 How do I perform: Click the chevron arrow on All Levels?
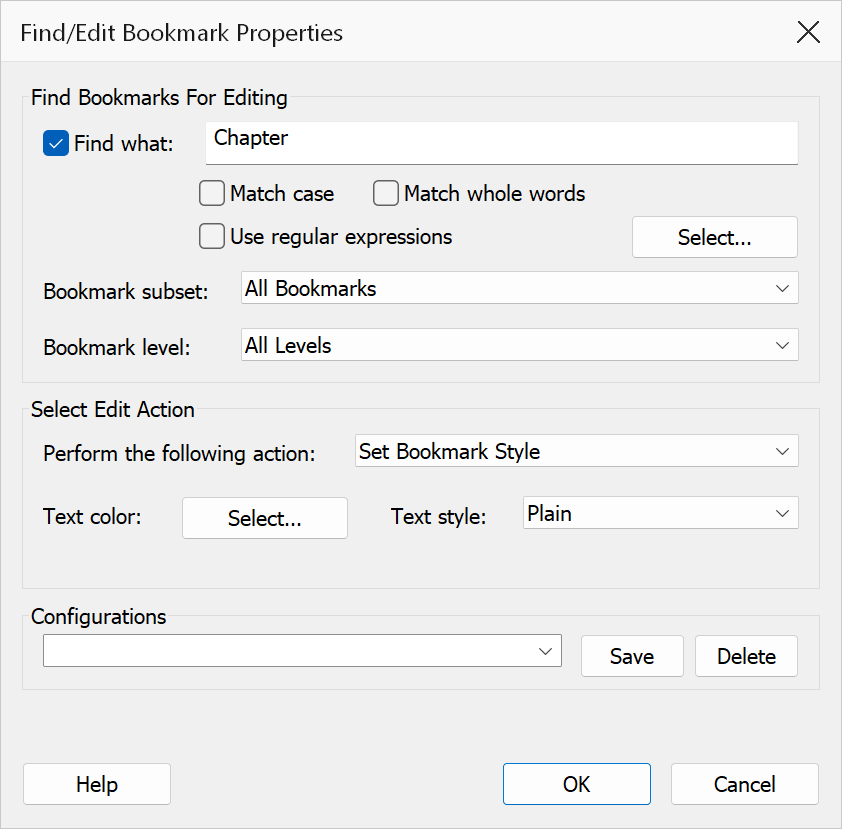click(782, 345)
